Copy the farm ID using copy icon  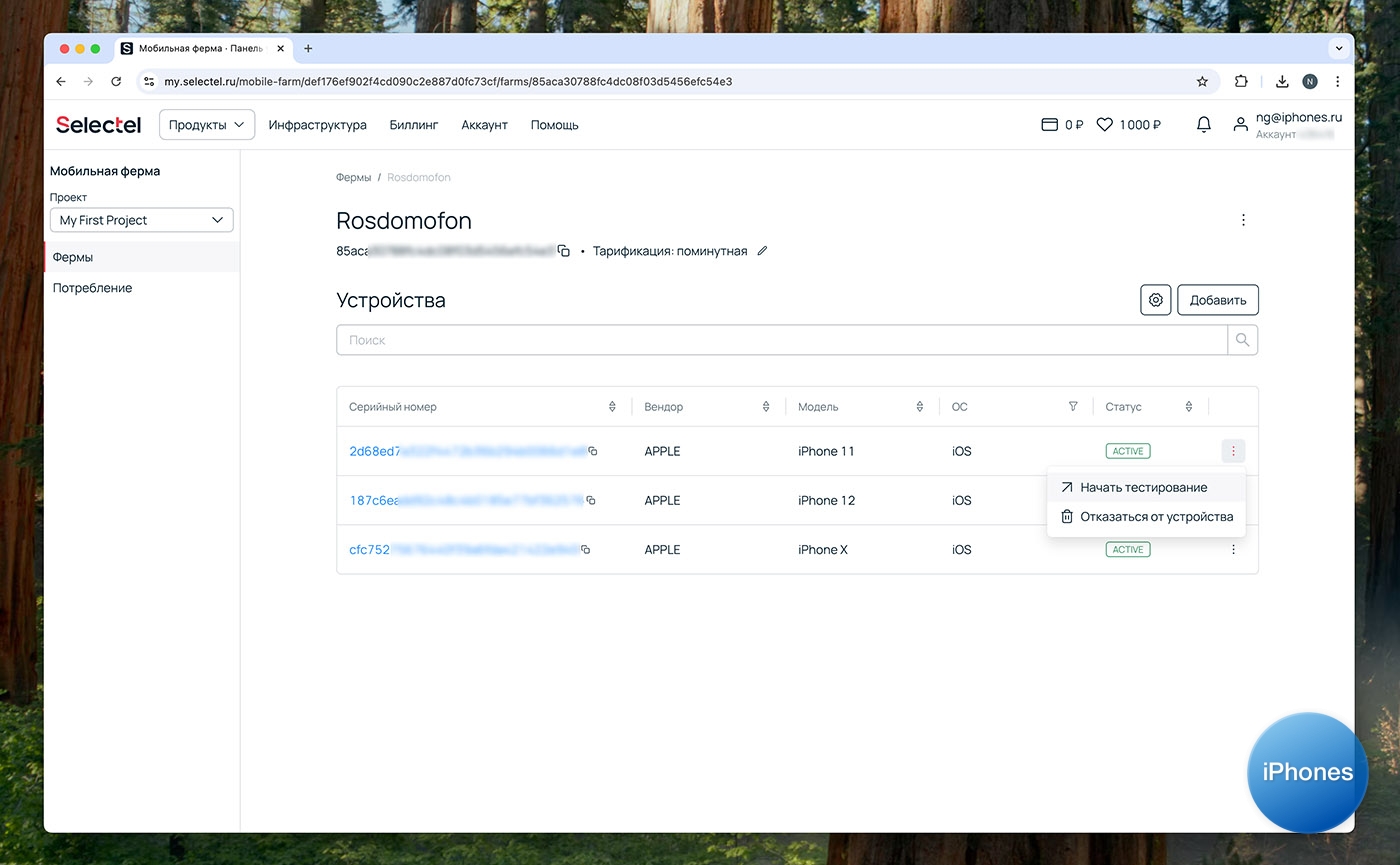[x=564, y=251]
